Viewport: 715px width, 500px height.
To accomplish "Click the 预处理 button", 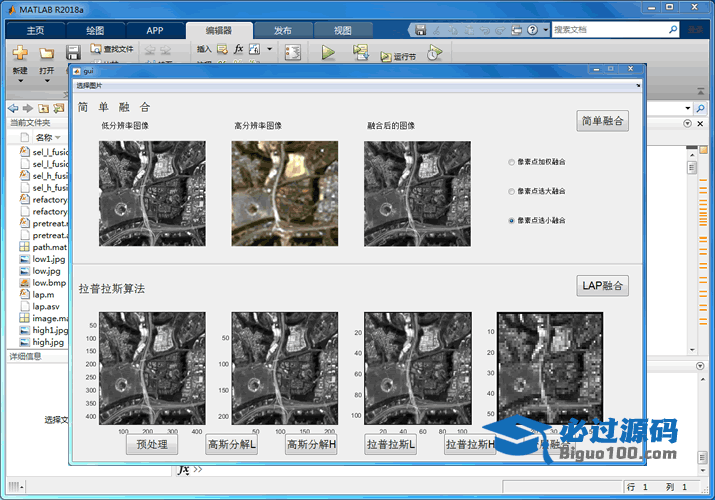I will 152,444.
